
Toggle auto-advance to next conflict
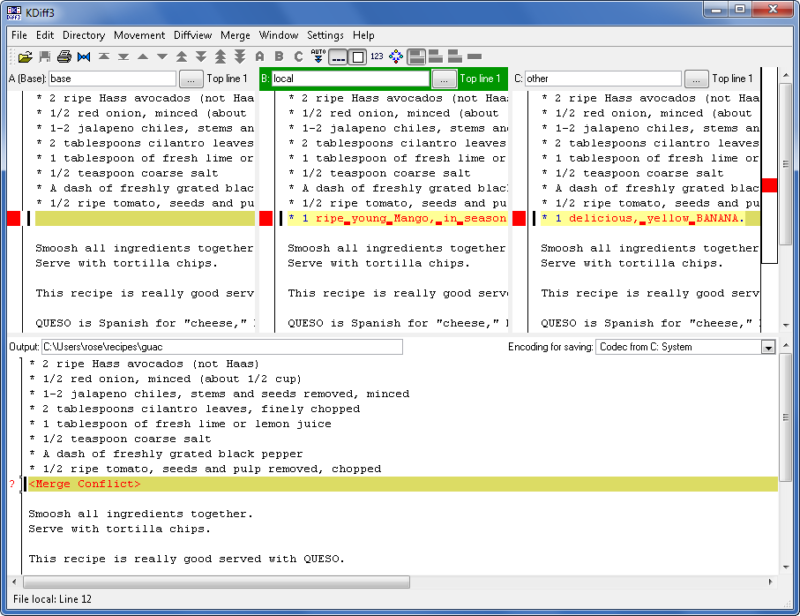click(x=318, y=56)
